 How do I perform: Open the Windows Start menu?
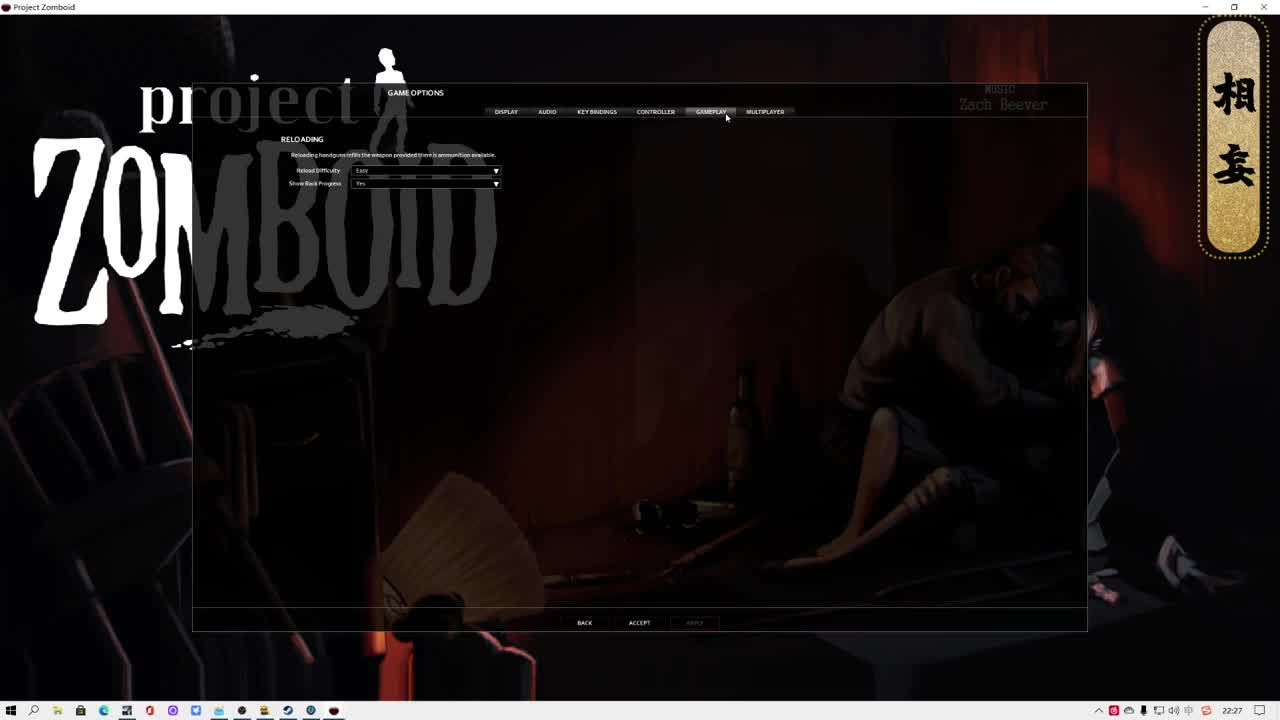[11, 711]
